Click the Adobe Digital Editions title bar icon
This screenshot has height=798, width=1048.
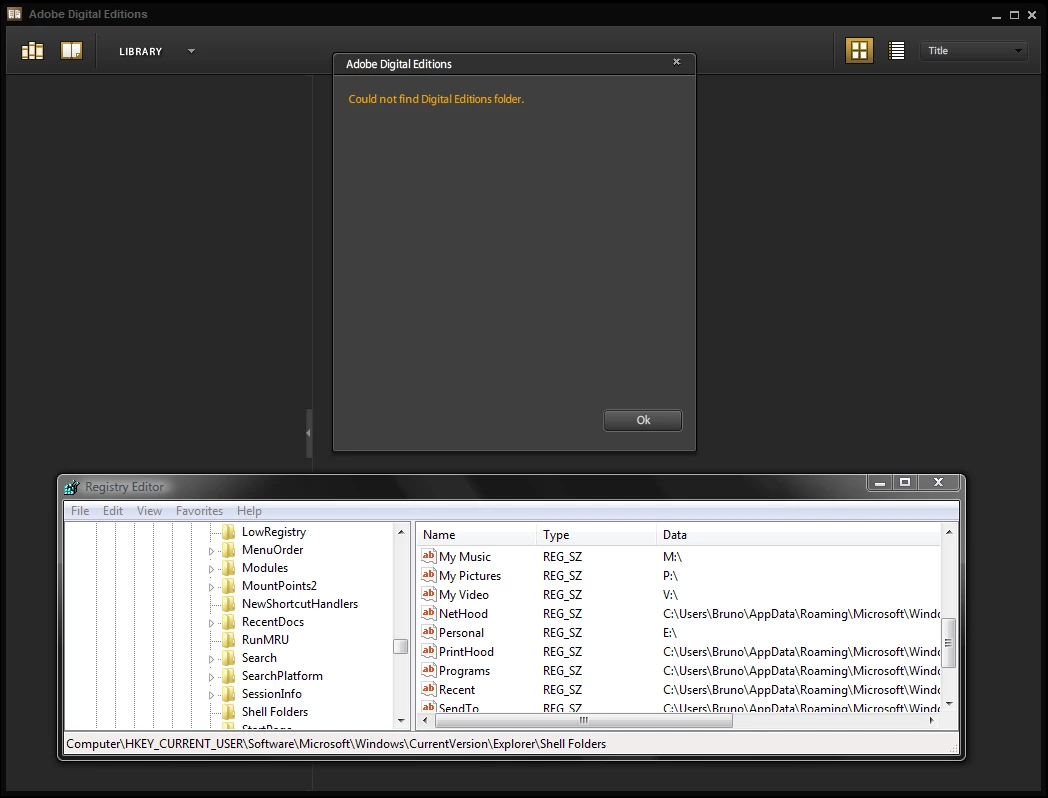click(x=15, y=13)
